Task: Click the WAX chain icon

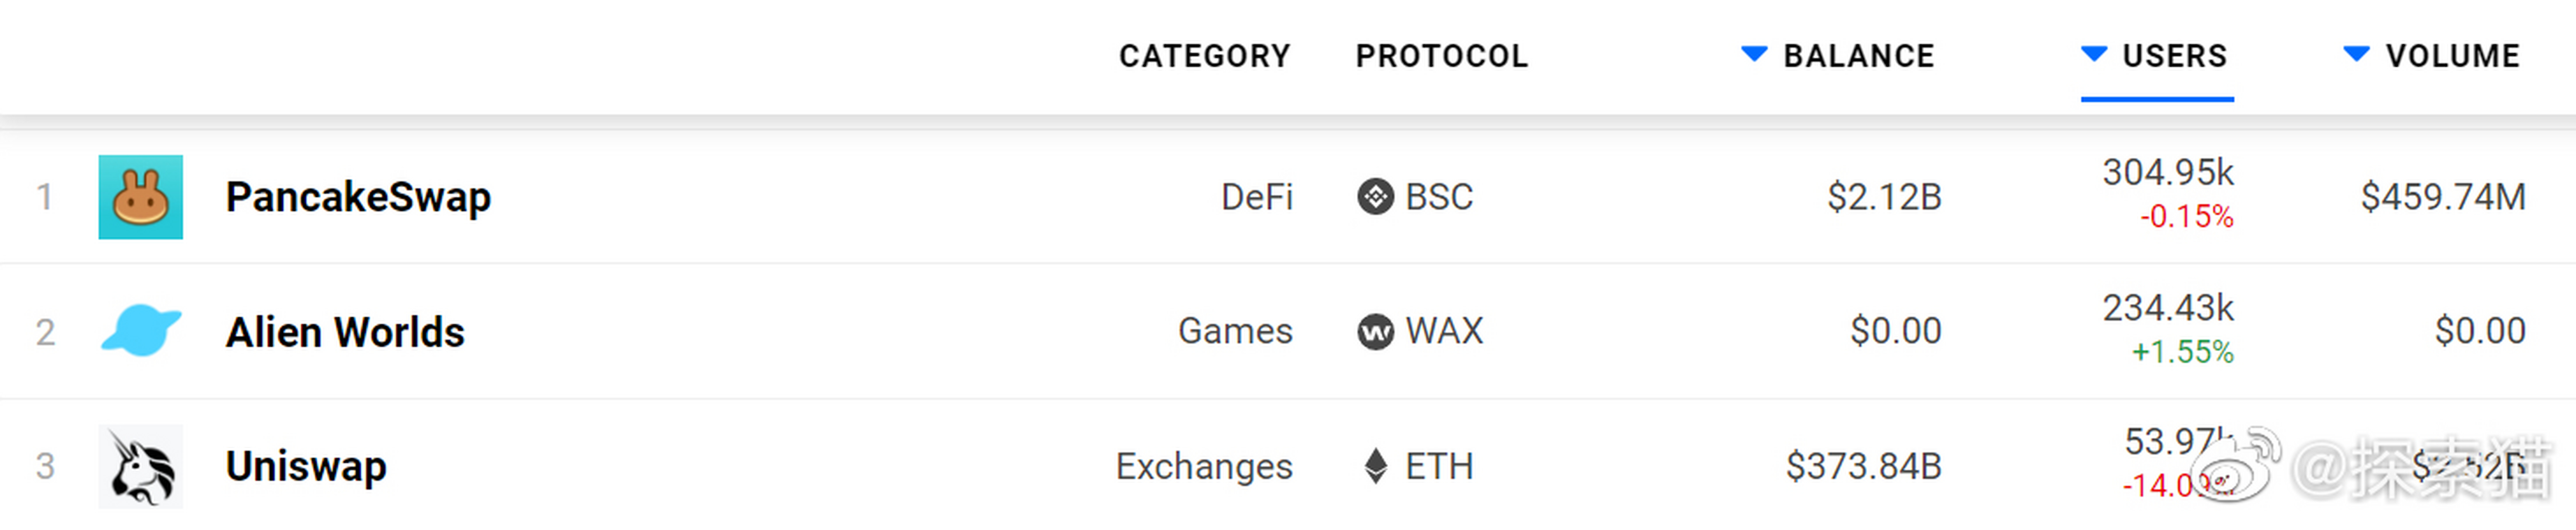Action: [1375, 331]
